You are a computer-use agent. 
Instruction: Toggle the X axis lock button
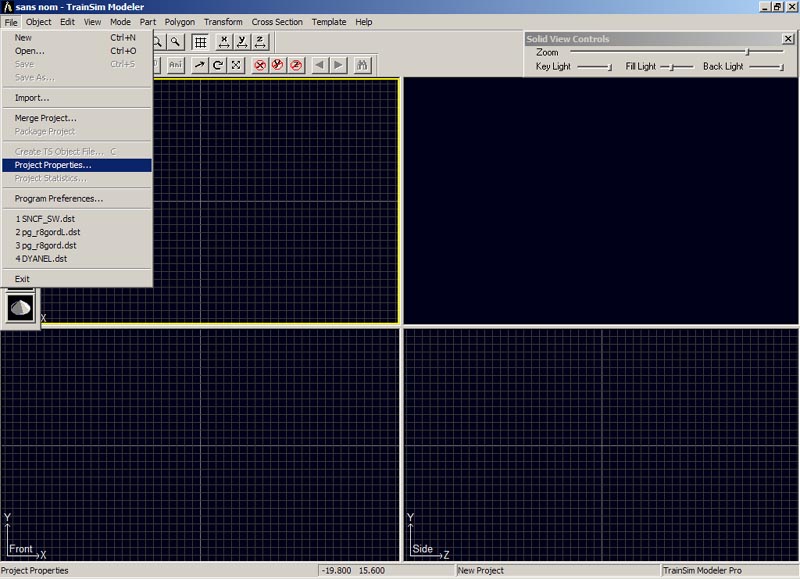(260, 65)
